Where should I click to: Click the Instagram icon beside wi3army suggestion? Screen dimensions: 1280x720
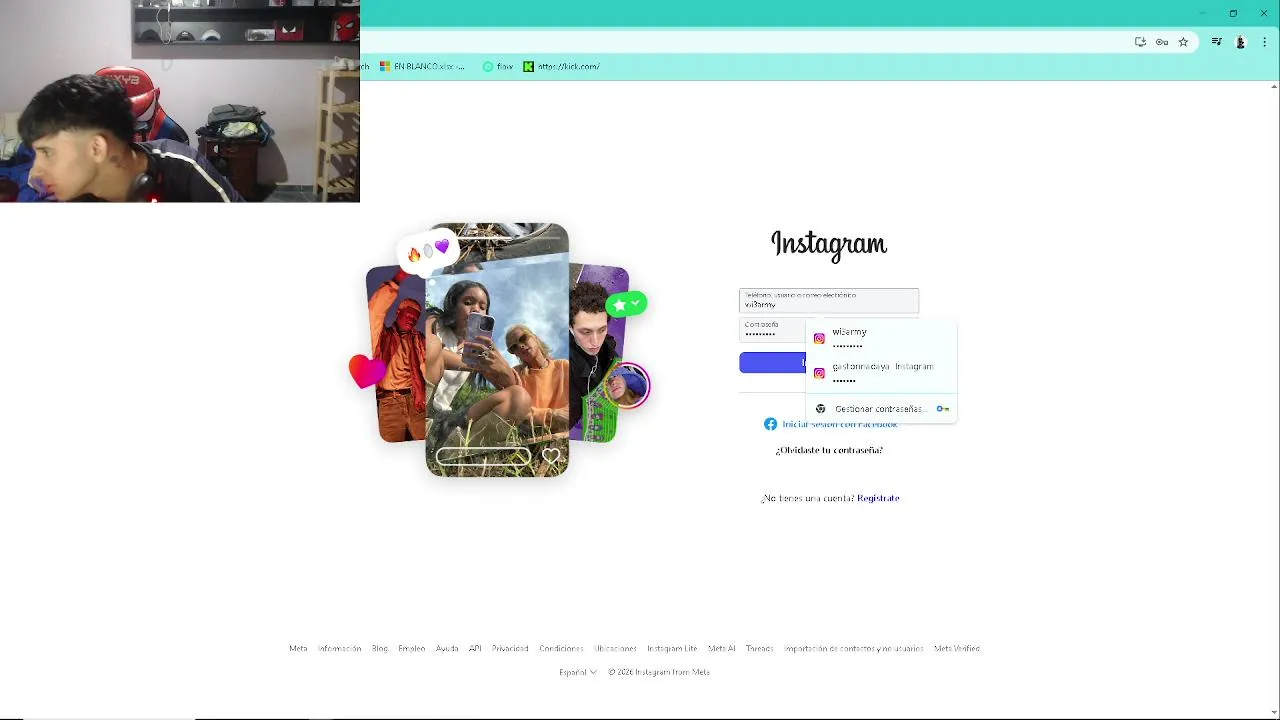[819, 338]
